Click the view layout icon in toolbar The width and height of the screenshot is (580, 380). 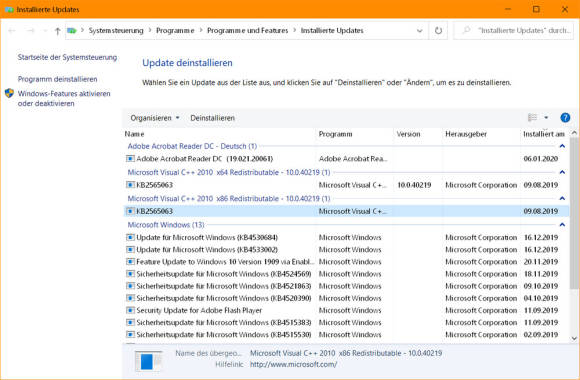tap(532, 118)
